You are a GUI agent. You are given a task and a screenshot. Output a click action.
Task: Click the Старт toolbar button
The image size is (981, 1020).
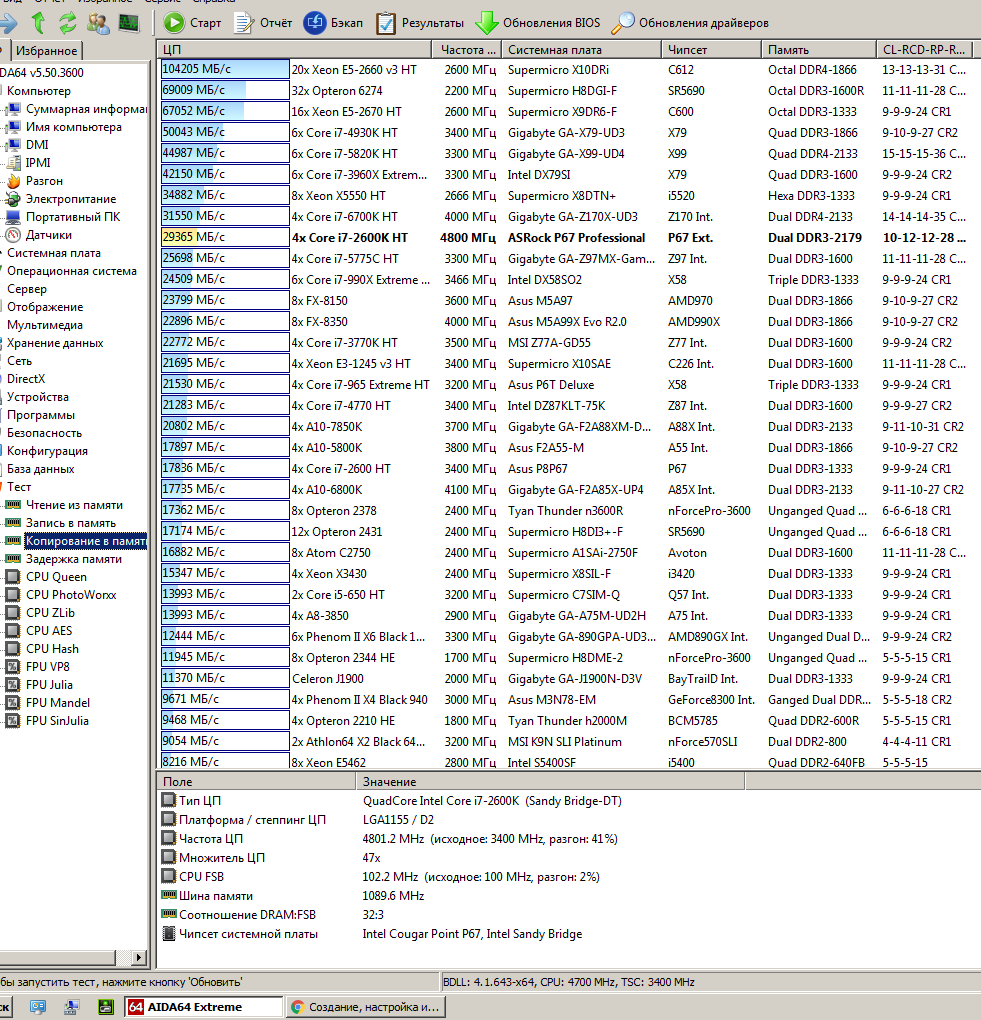192,23
